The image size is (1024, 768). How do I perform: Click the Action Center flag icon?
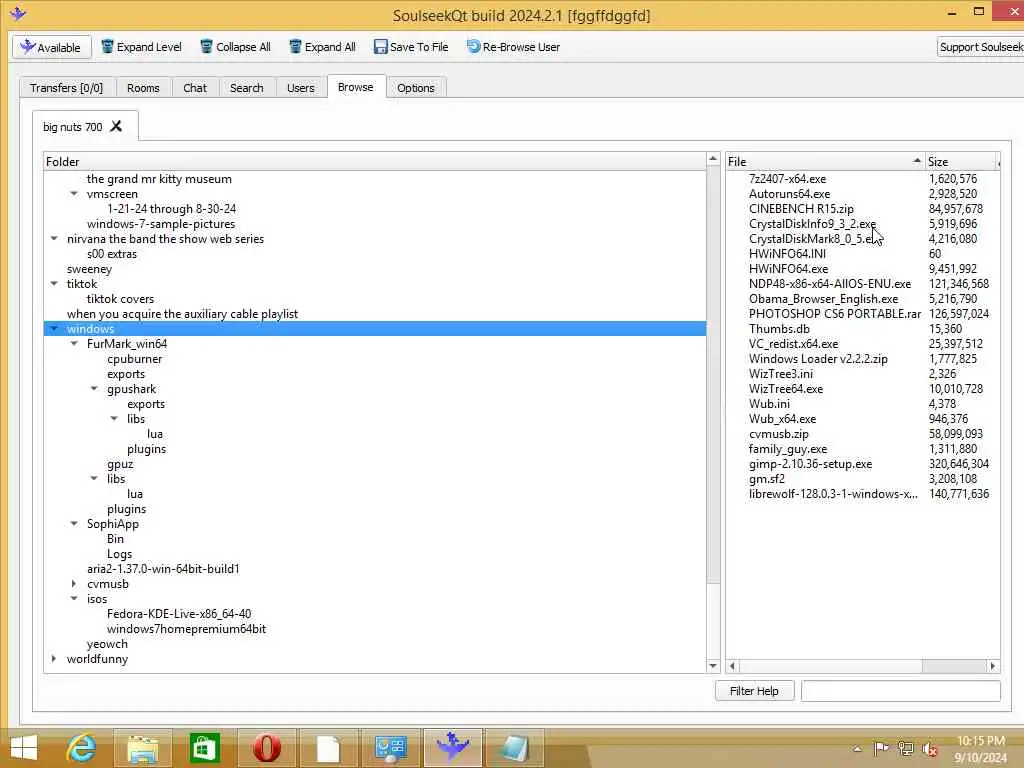coord(881,749)
